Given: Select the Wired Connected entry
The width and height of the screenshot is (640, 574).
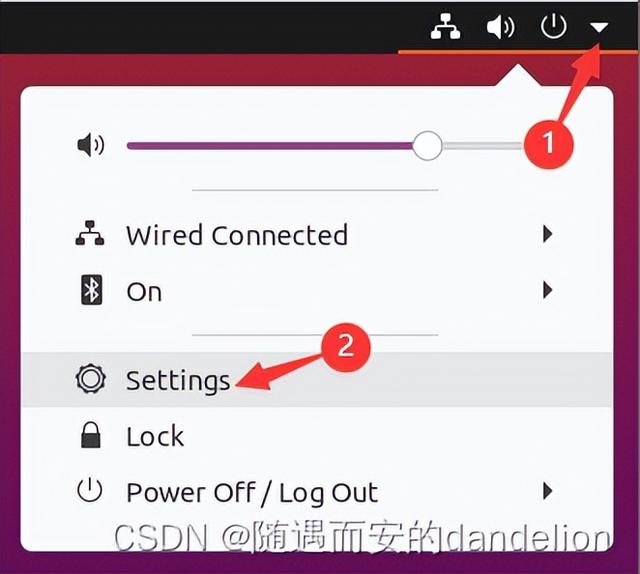Looking at the screenshot, I should tap(317, 235).
